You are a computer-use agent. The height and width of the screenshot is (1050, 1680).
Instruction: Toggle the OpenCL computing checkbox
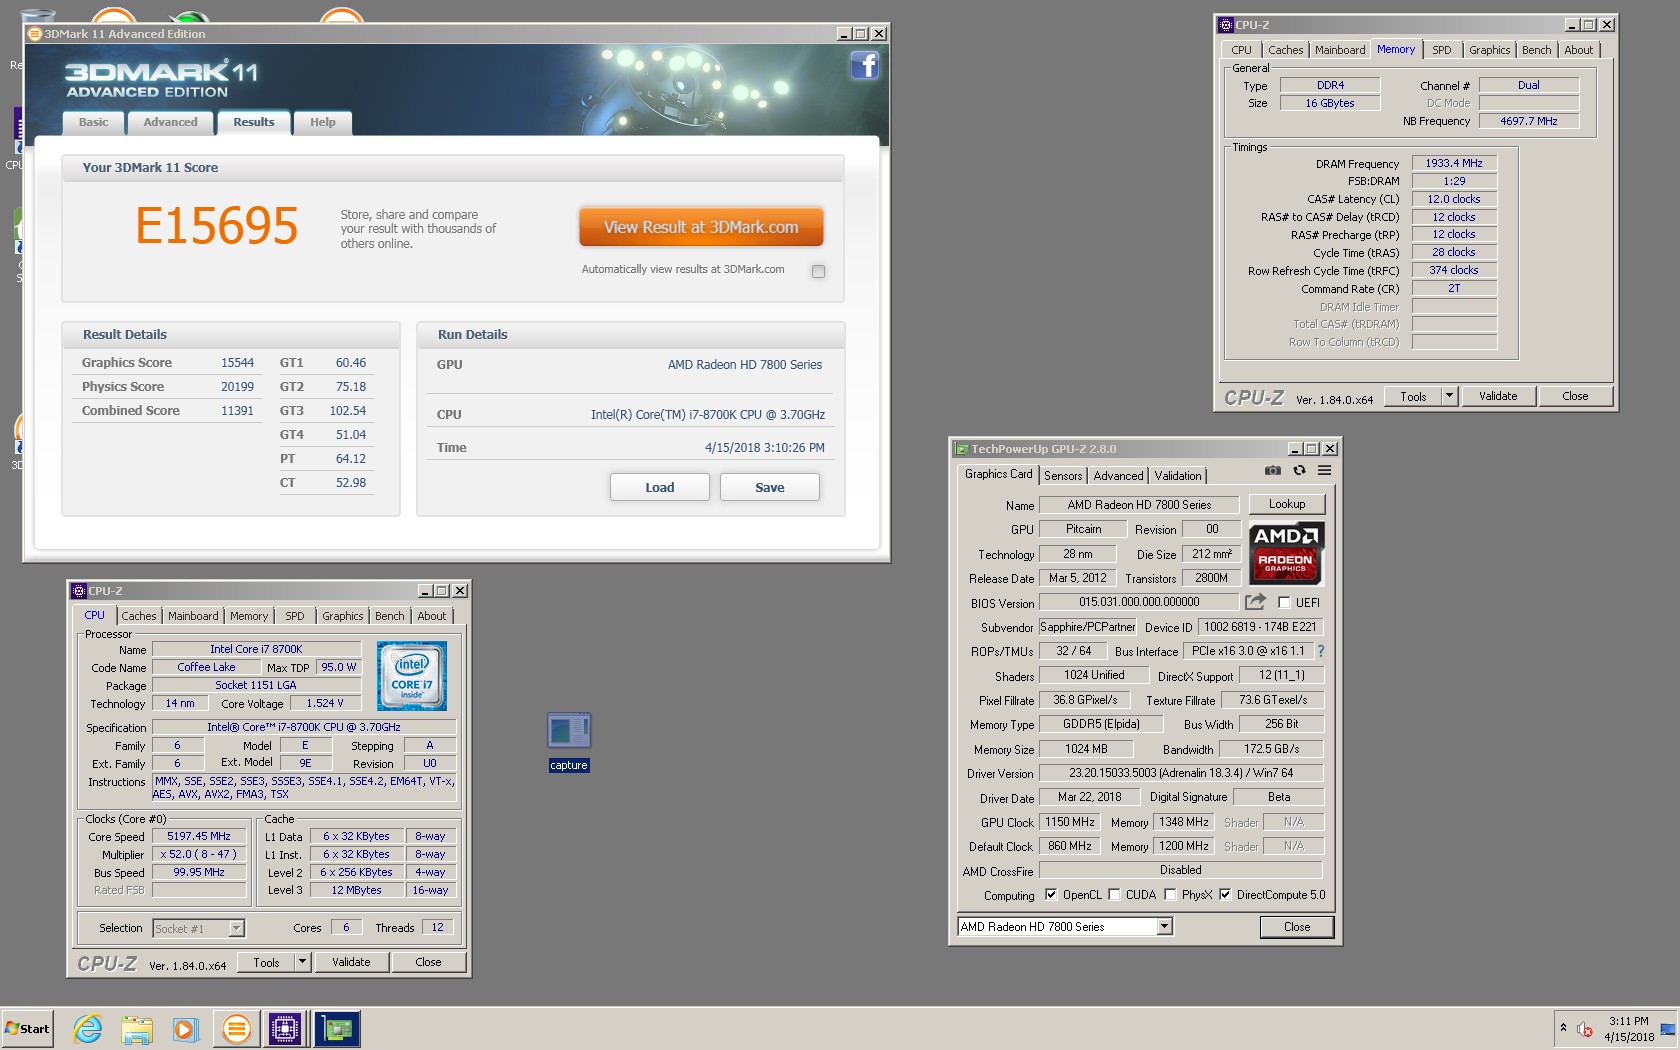[1051, 895]
